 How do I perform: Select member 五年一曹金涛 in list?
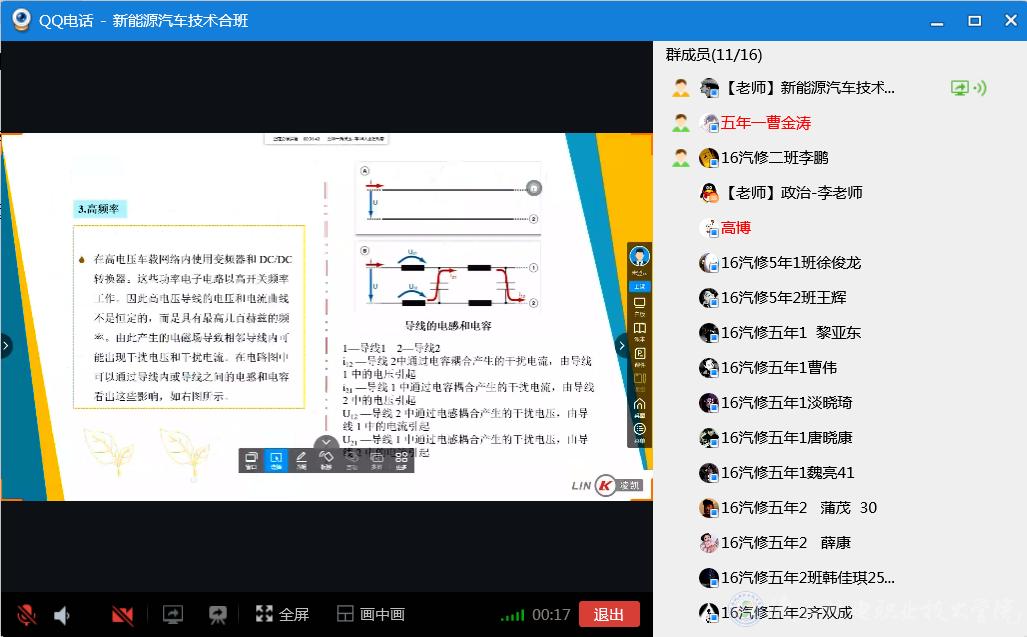(765, 123)
